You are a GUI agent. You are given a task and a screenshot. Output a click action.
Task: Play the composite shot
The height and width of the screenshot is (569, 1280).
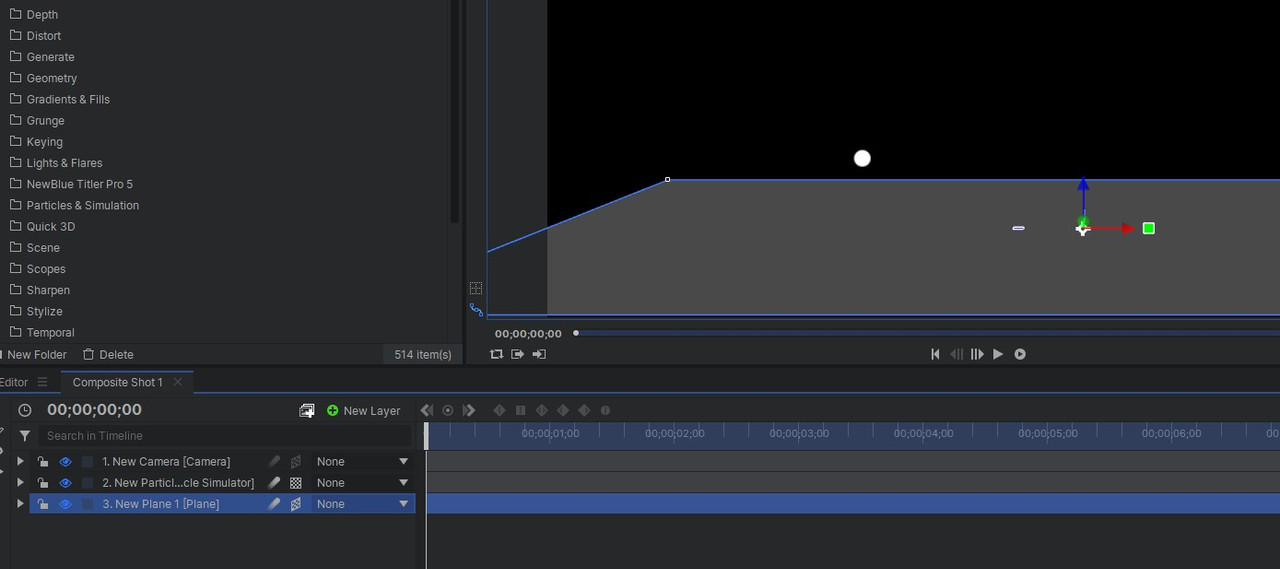(x=998, y=354)
